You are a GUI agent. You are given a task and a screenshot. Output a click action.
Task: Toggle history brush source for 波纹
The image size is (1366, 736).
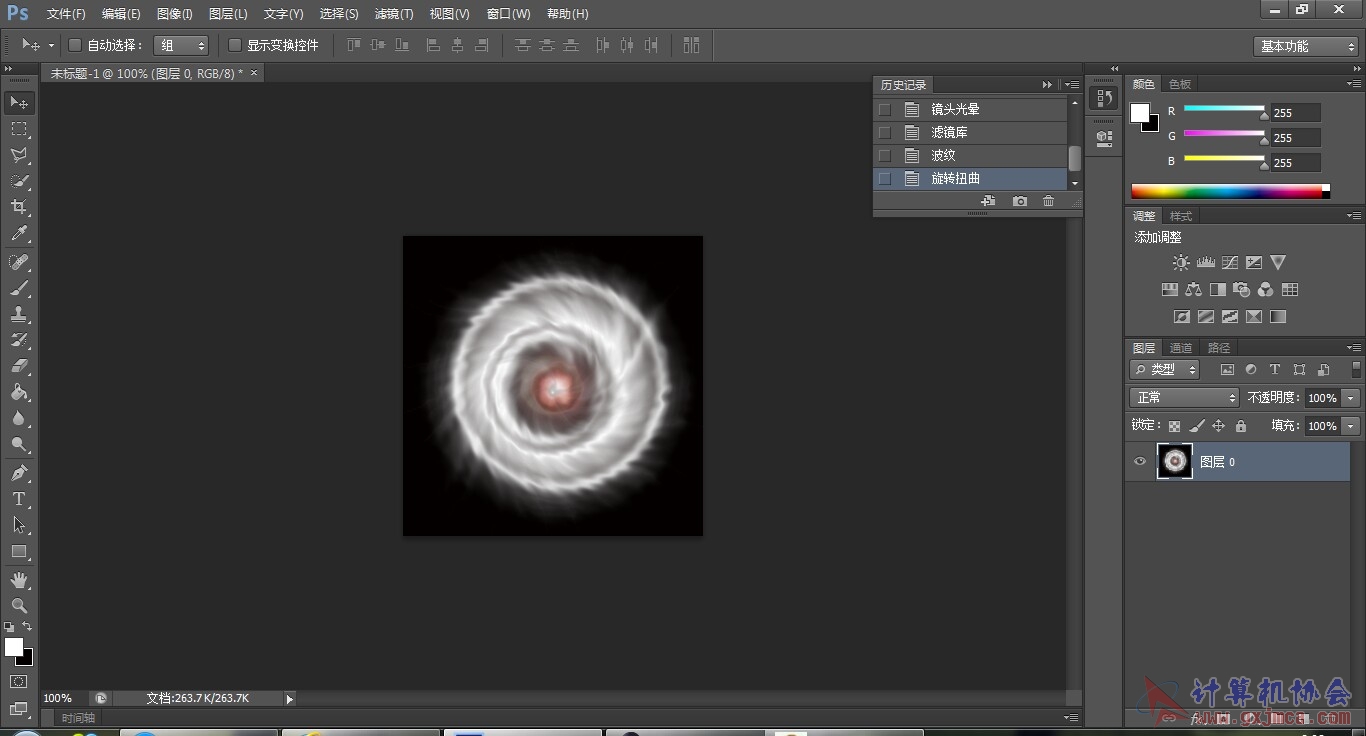point(884,155)
